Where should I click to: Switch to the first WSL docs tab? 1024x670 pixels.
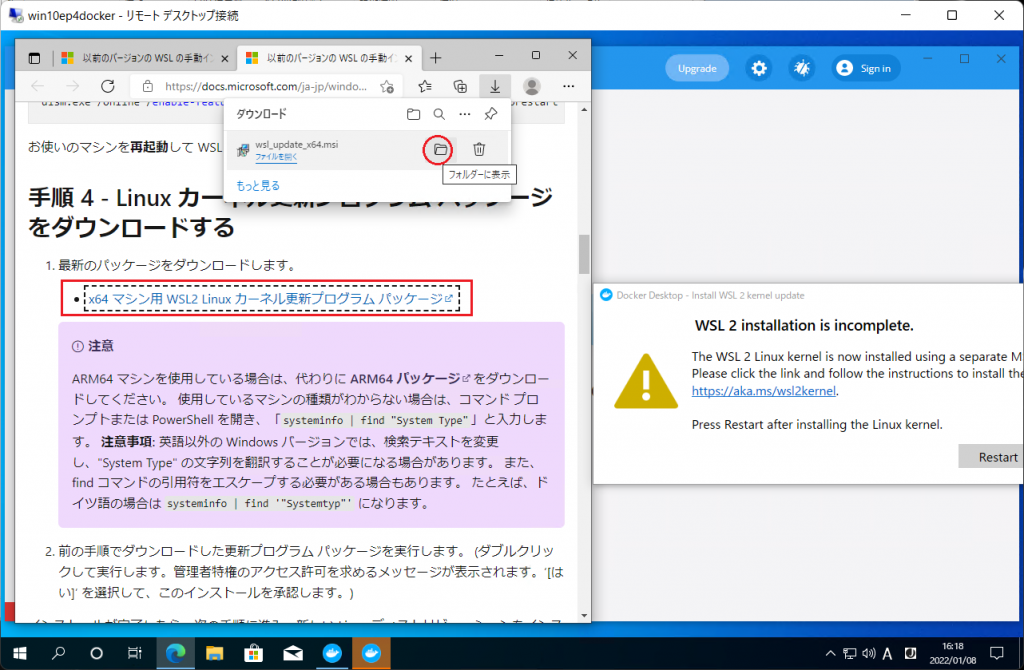pyautogui.click(x=145, y=58)
